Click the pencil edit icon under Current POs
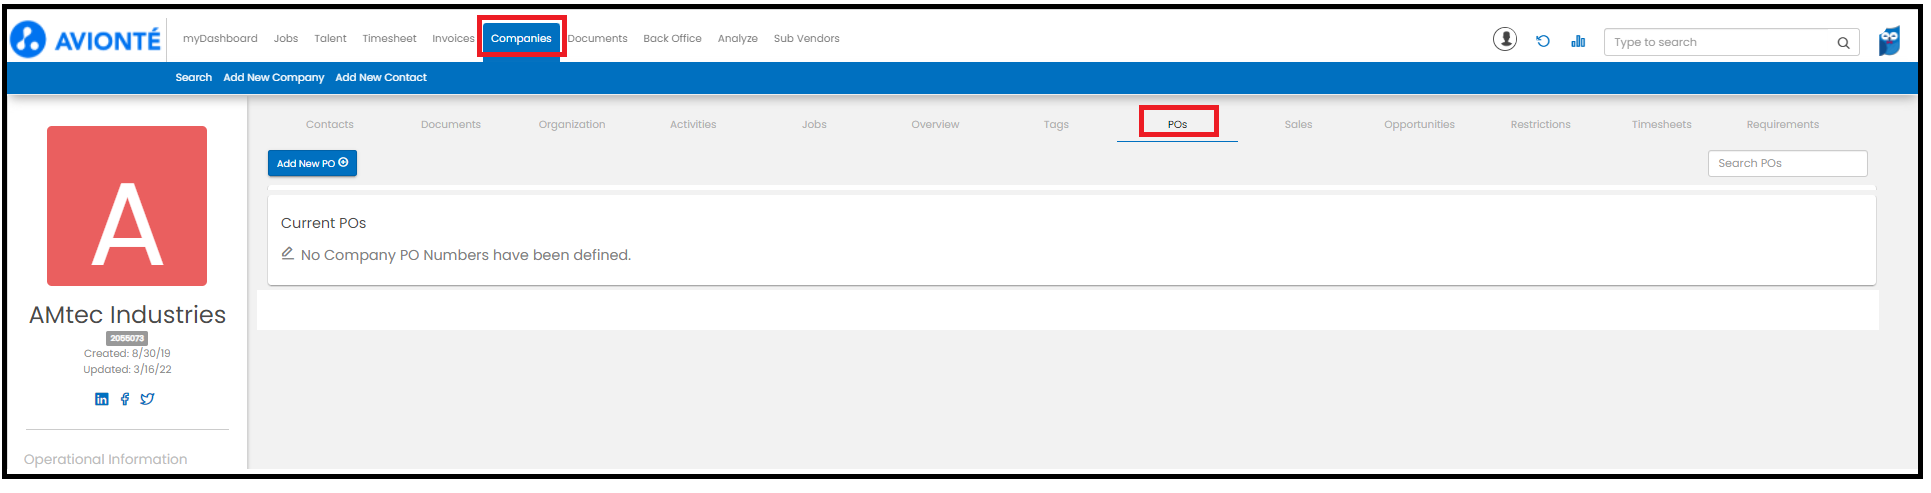This screenshot has height=493, width=1931. coord(287,254)
